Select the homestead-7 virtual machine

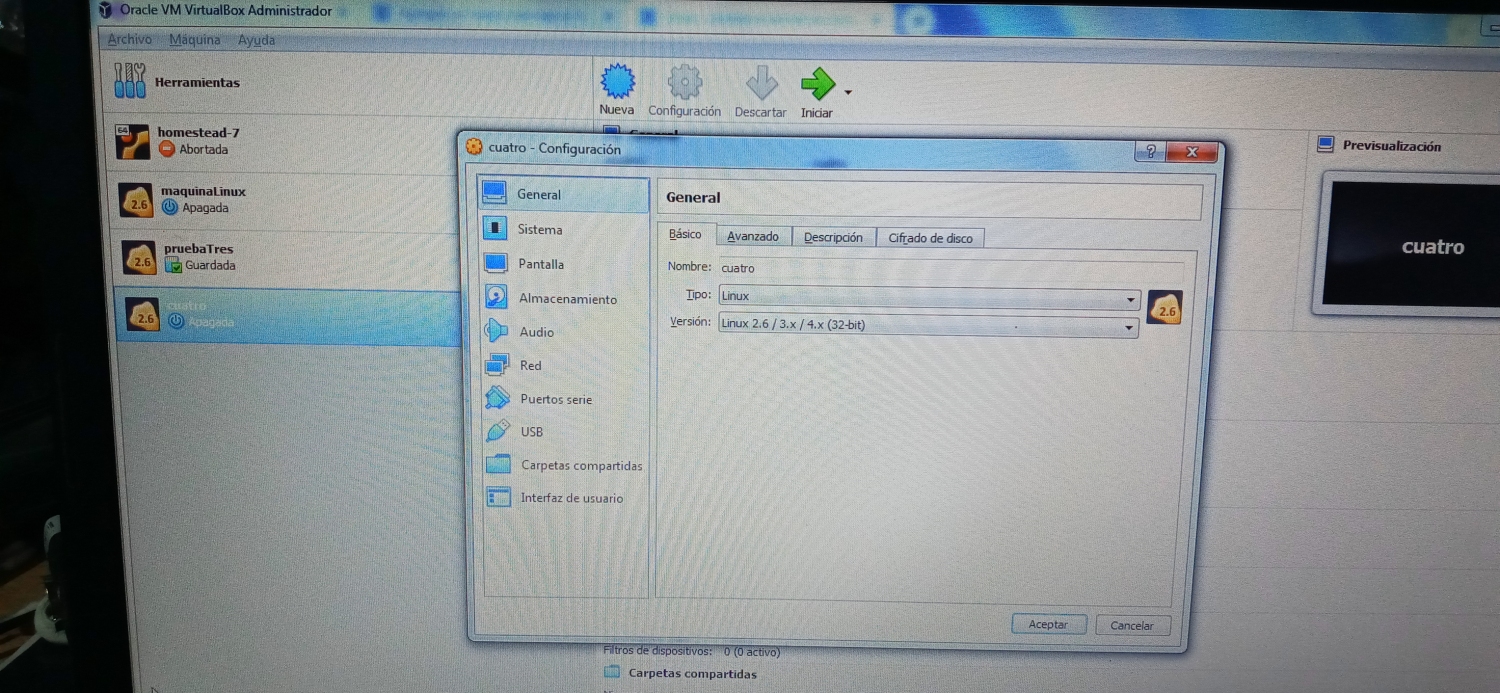[x=285, y=141]
